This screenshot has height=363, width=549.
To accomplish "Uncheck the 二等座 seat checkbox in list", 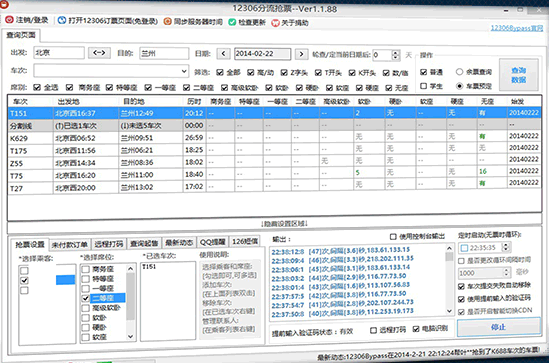I will pos(86,298).
